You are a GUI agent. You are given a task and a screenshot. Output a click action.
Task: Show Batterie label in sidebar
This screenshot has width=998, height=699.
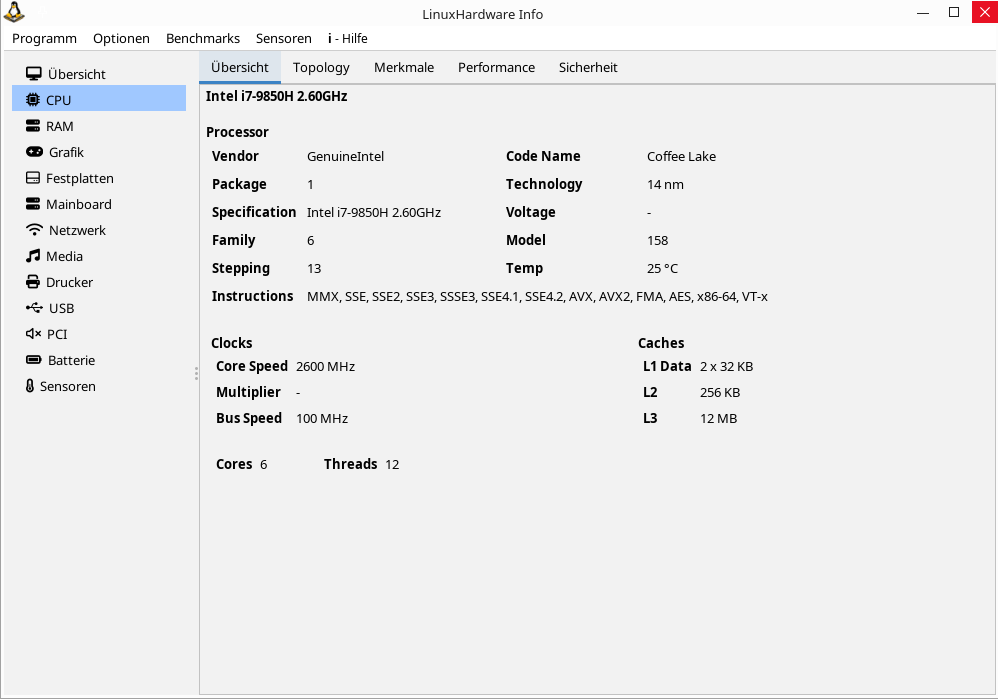click(x=72, y=360)
